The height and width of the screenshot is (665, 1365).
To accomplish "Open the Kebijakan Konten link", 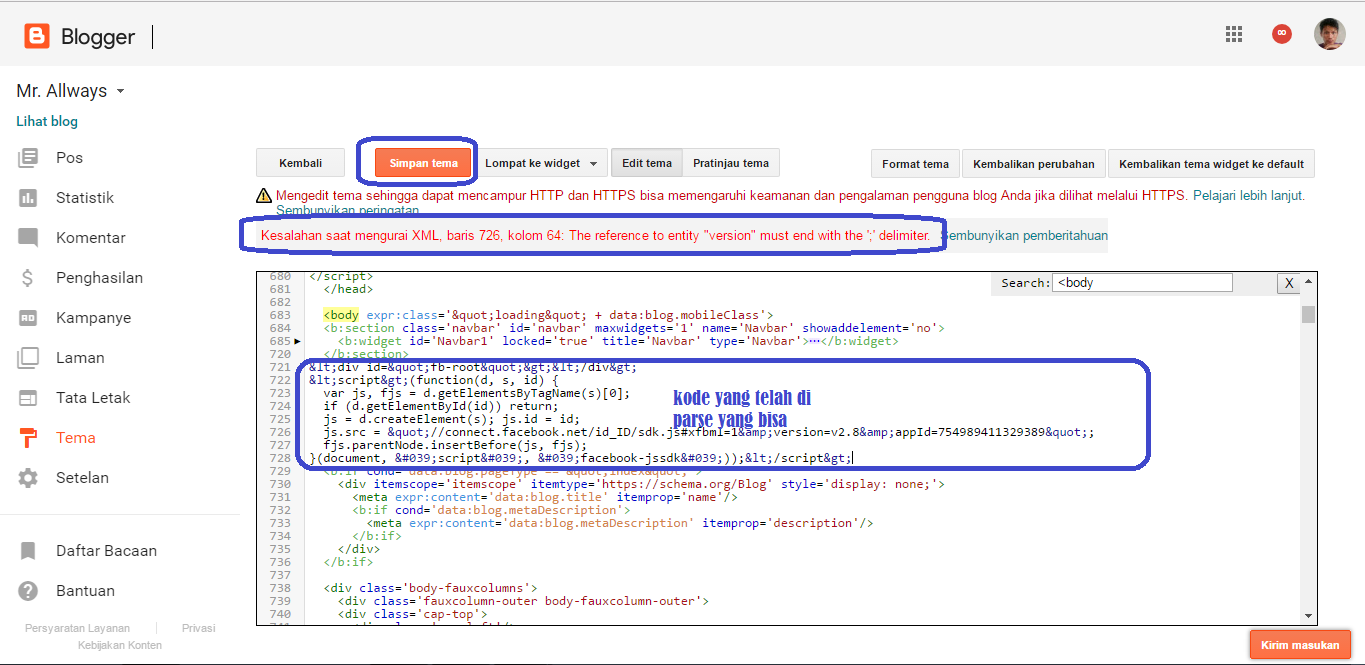I will click(120, 645).
